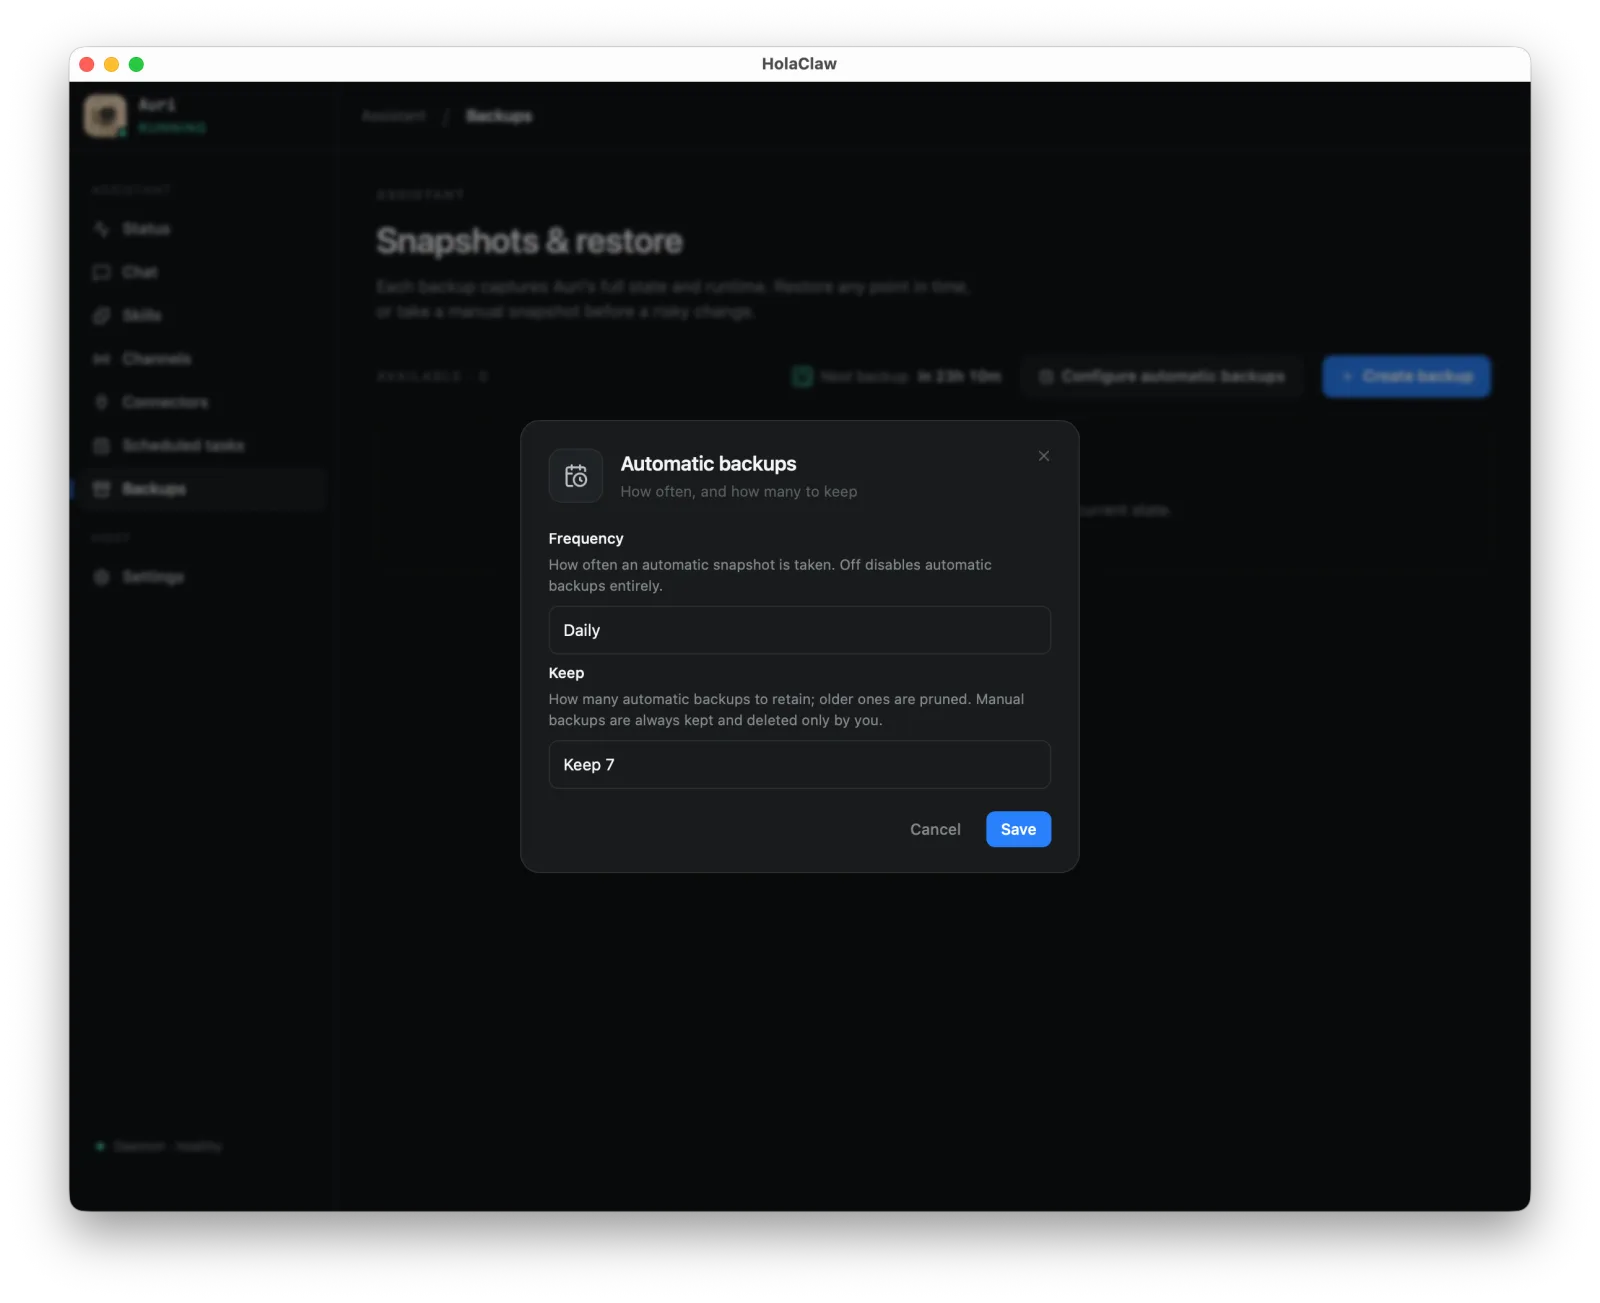This screenshot has height=1303, width=1600.
Task: Click the Status pulse icon in sidebar
Action: pos(101,229)
